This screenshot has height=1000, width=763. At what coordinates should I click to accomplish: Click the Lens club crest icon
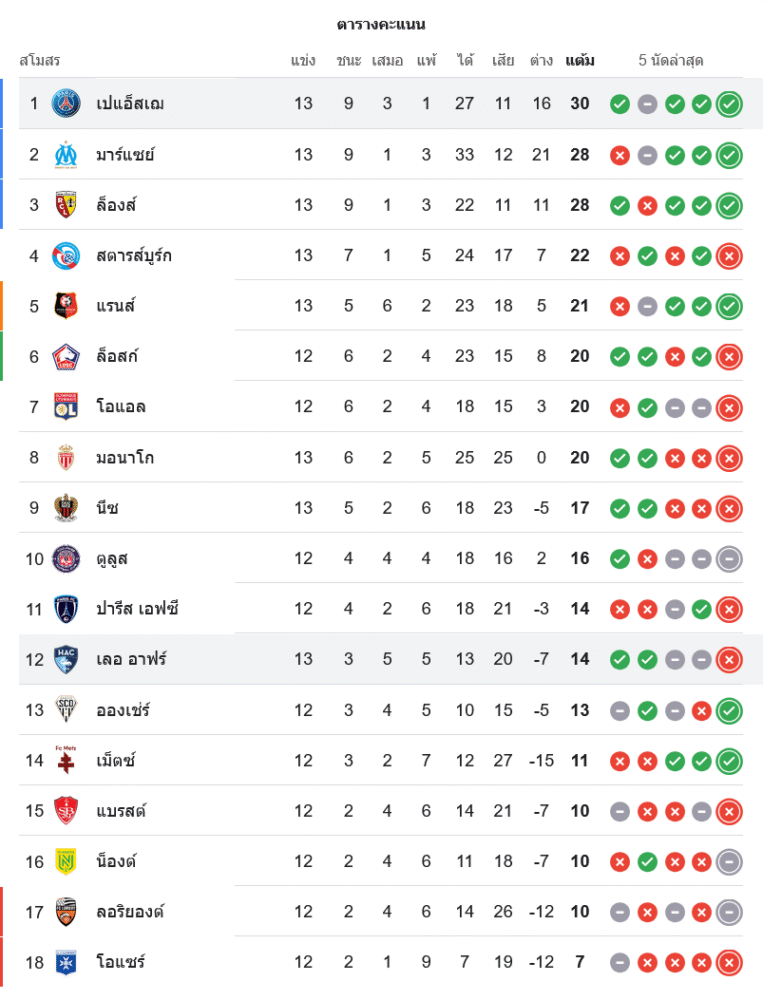click(x=66, y=205)
